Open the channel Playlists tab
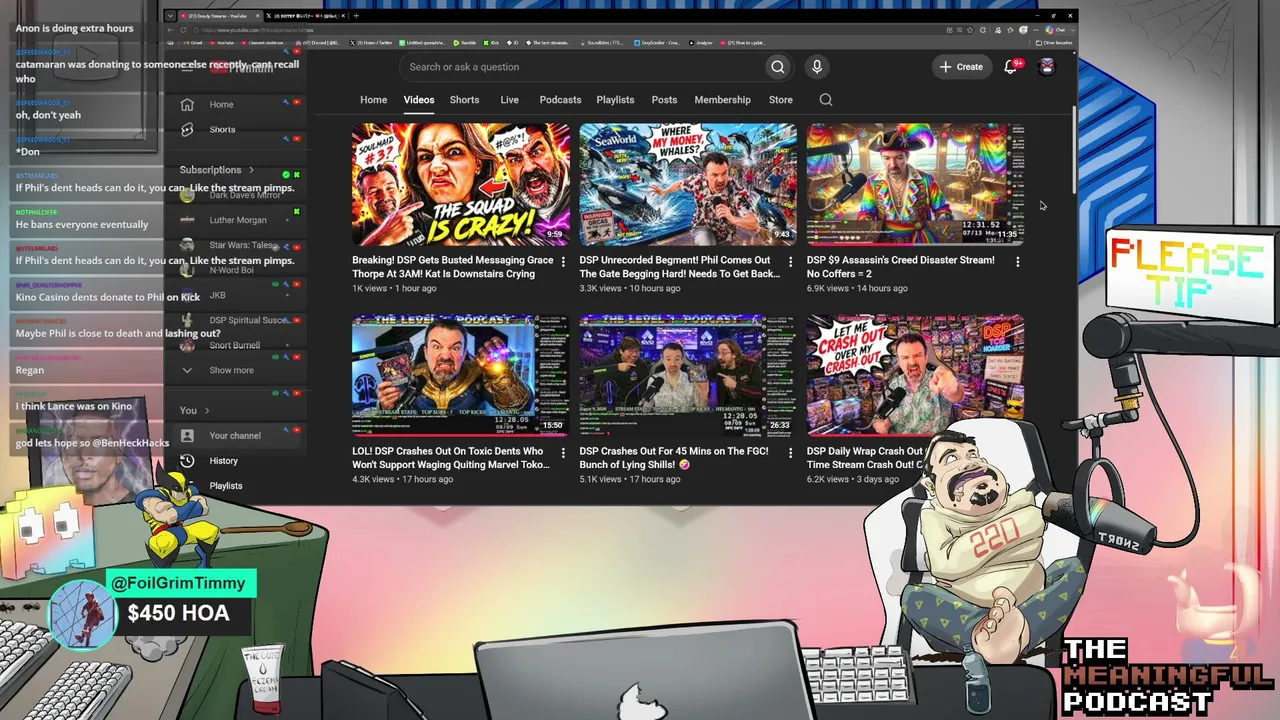 click(x=615, y=100)
